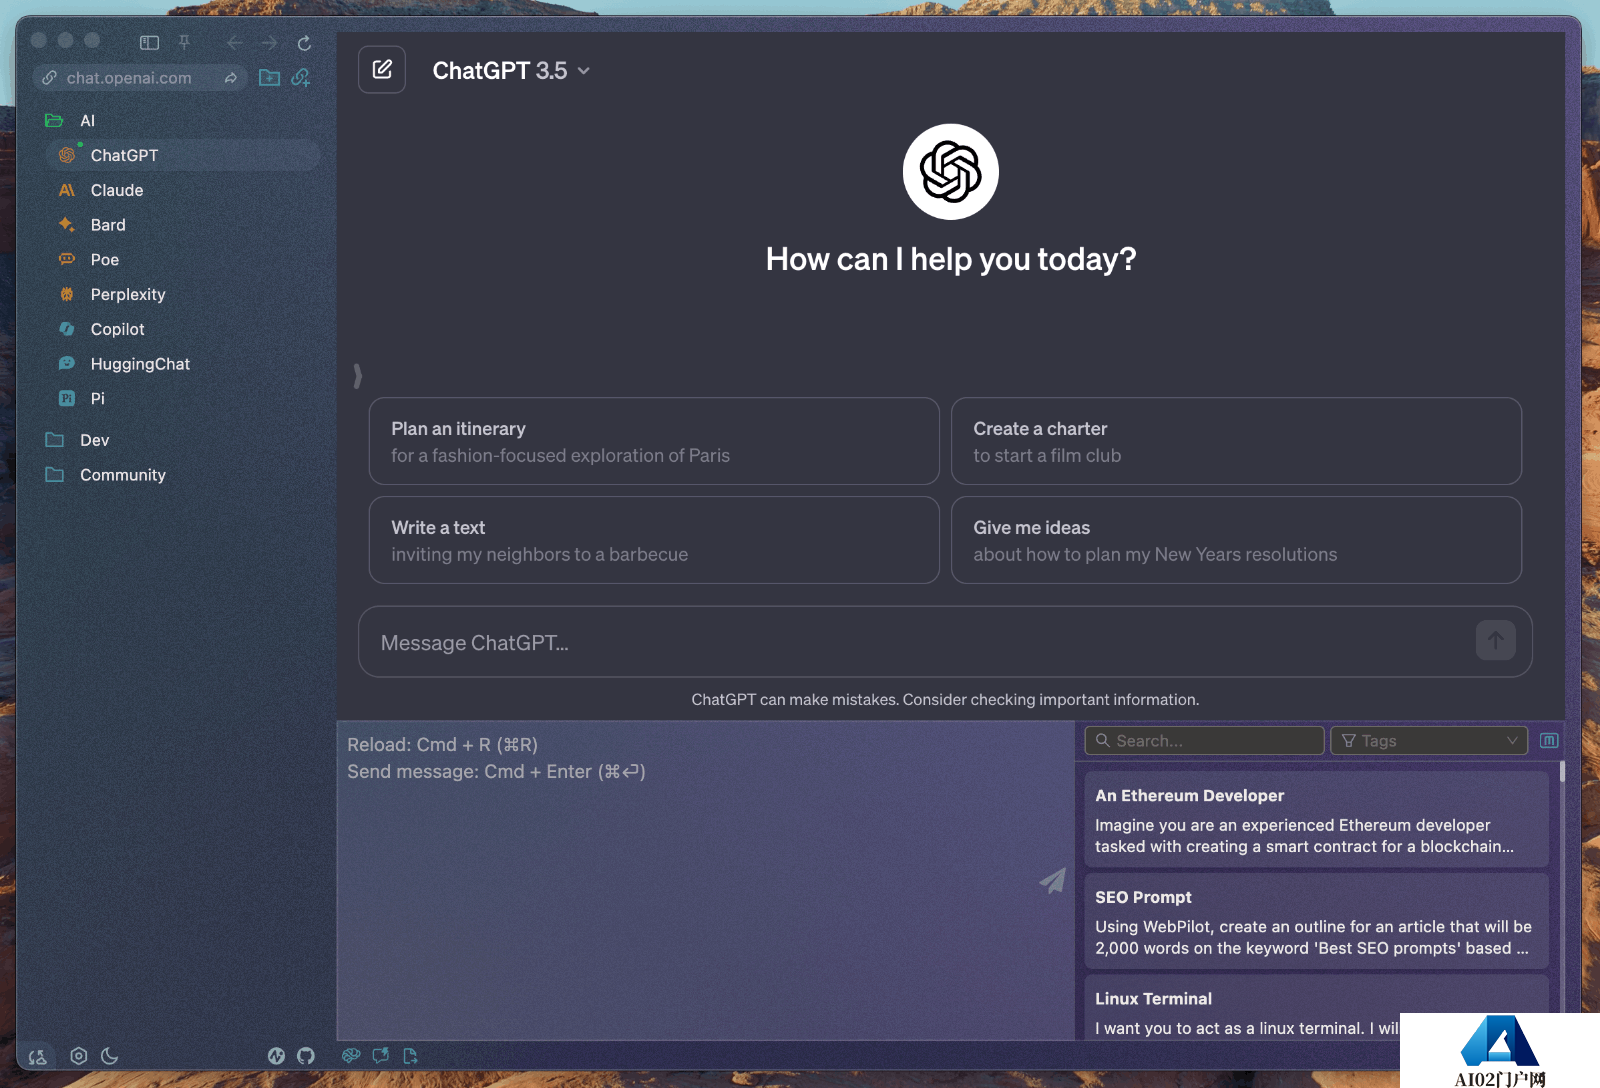Image resolution: width=1600 pixels, height=1088 pixels.
Task: Pin the window with pushpin icon
Action: (x=184, y=43)
